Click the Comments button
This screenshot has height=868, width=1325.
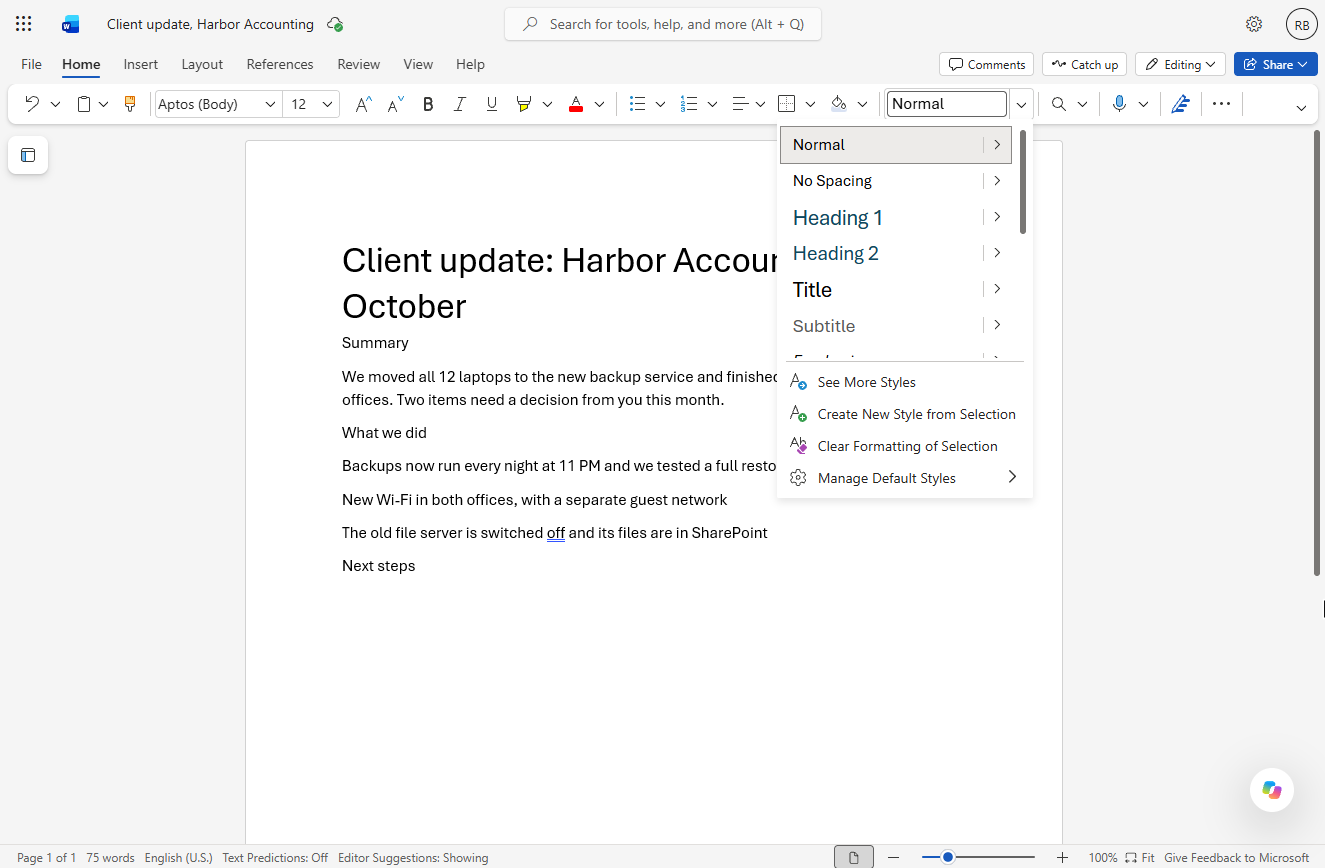987,64
